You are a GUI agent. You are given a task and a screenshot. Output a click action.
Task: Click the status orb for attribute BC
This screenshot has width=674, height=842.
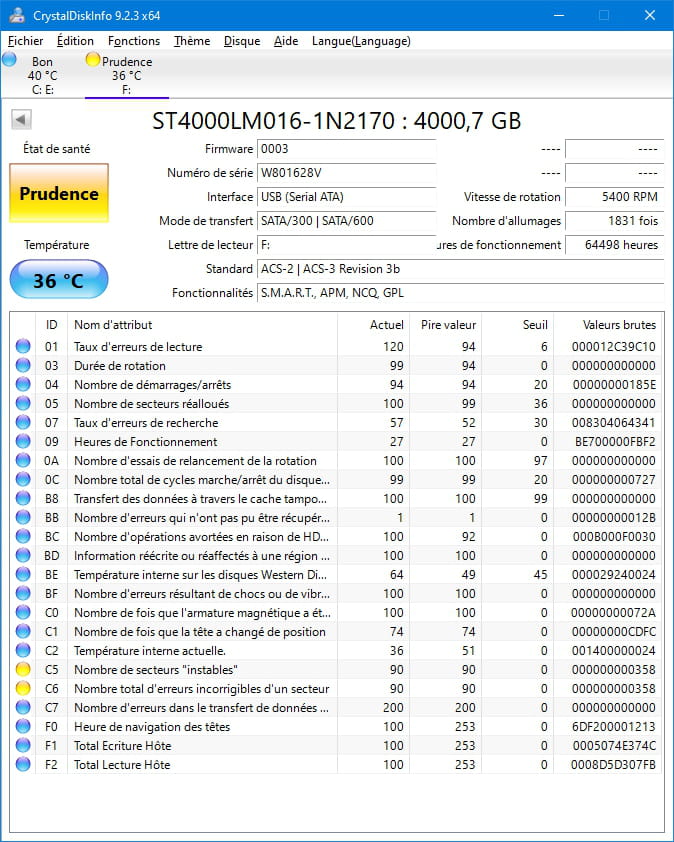[23, 536]
